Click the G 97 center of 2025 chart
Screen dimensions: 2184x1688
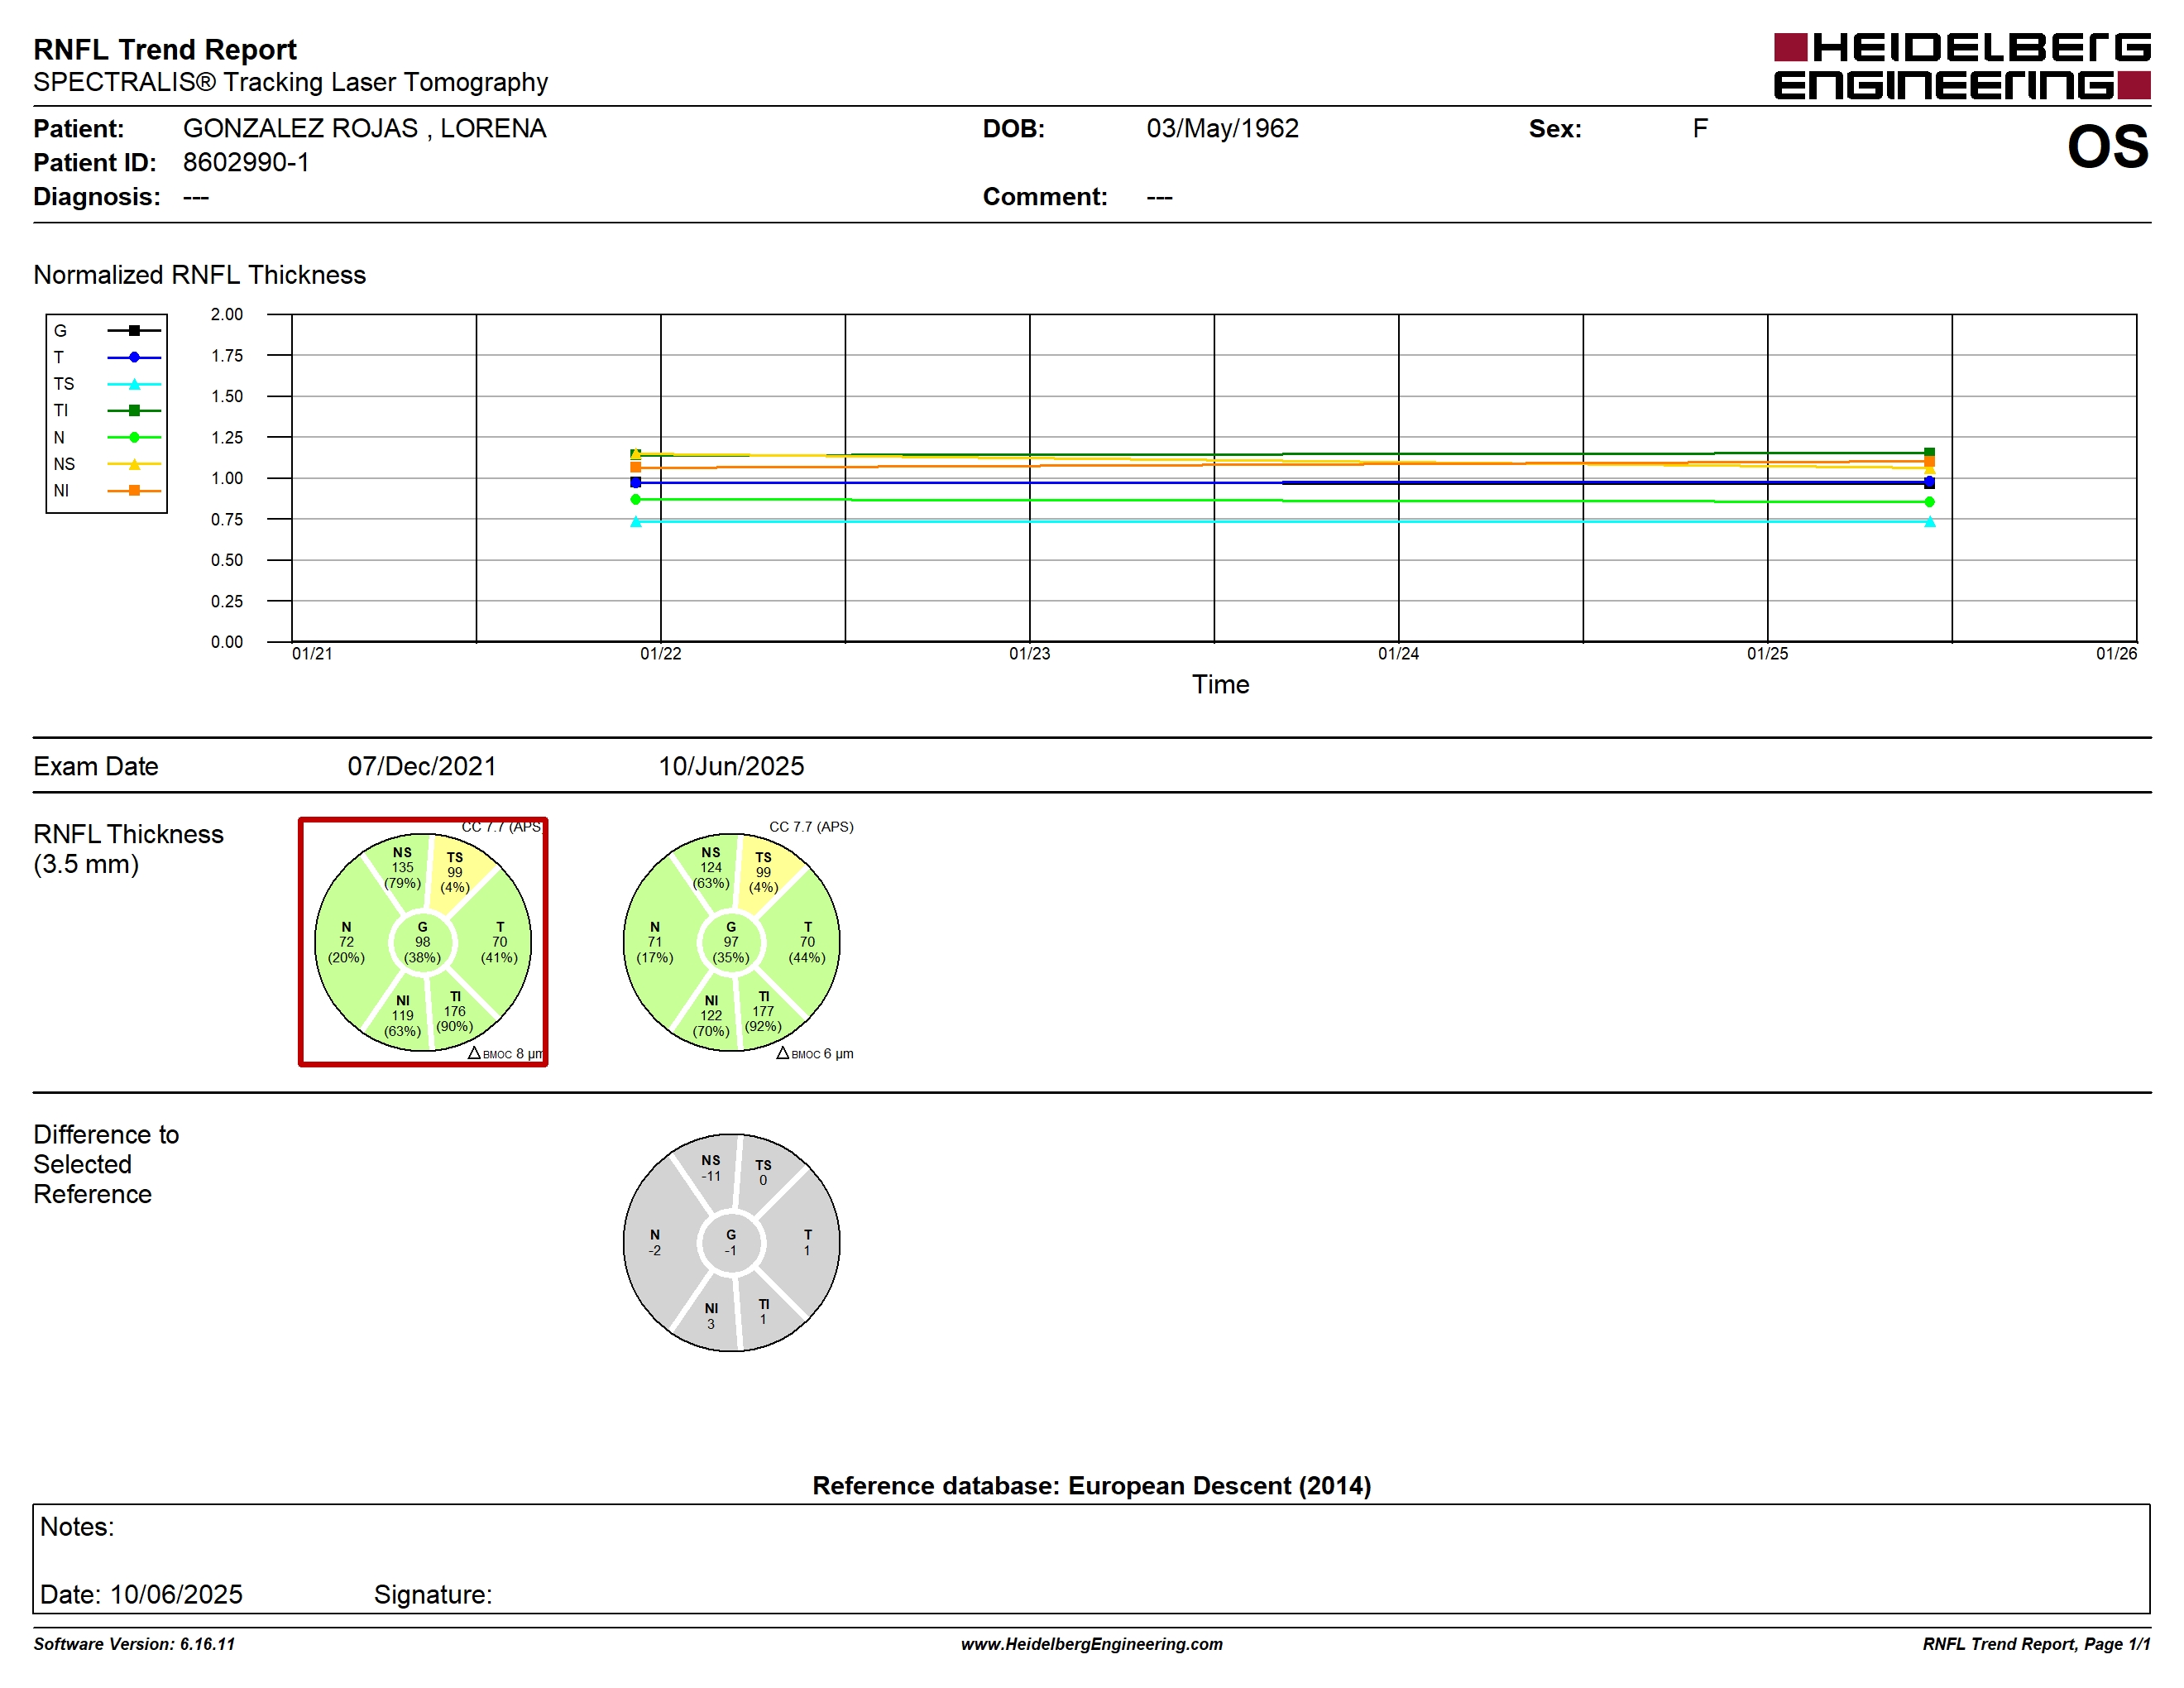click(731, 942)
